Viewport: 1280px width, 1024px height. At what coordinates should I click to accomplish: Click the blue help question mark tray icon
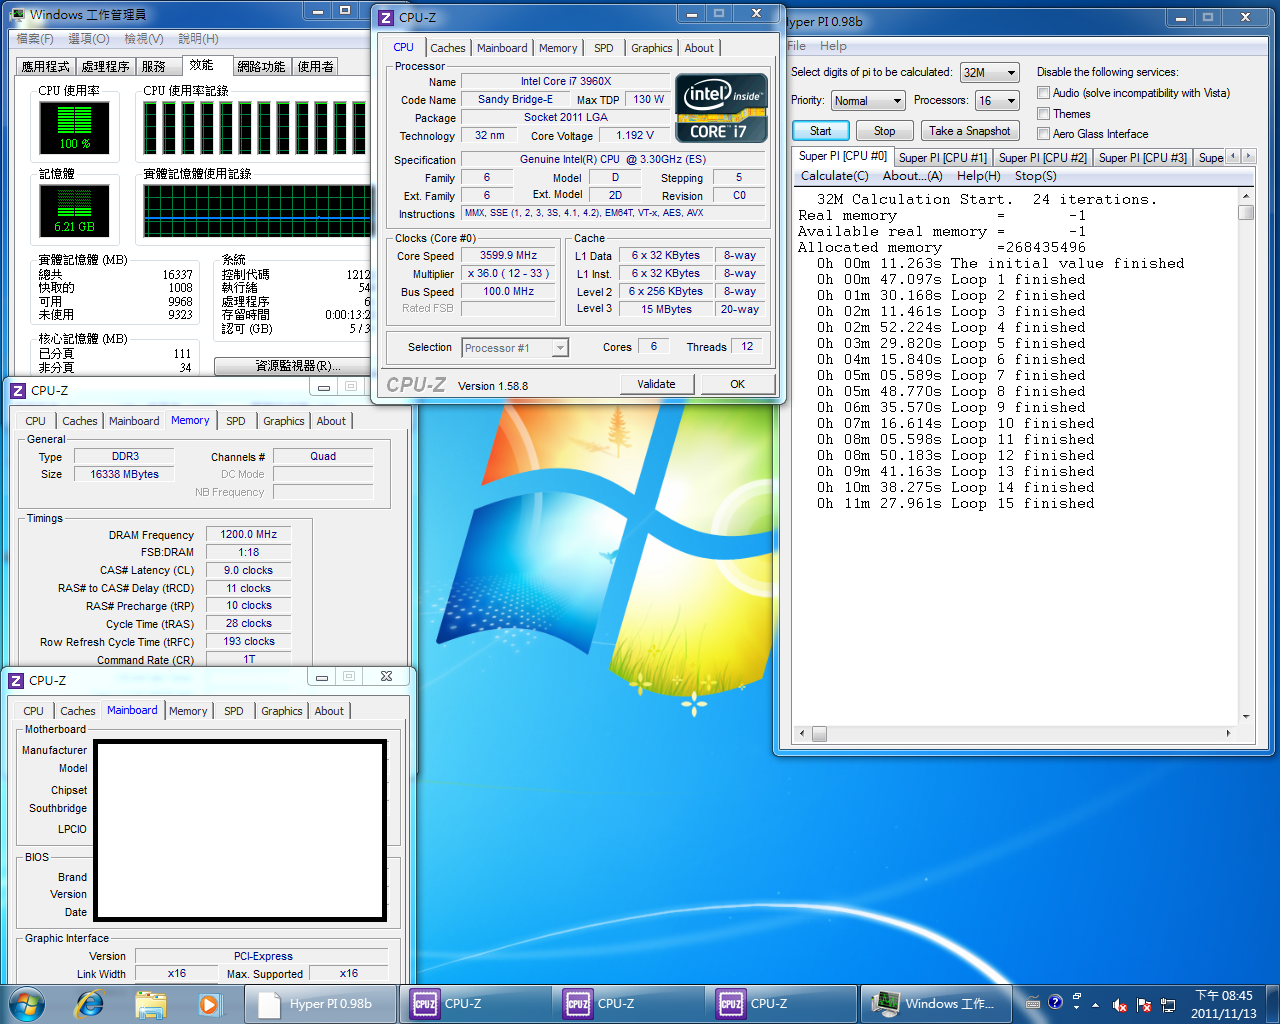click(1055, 1002)
